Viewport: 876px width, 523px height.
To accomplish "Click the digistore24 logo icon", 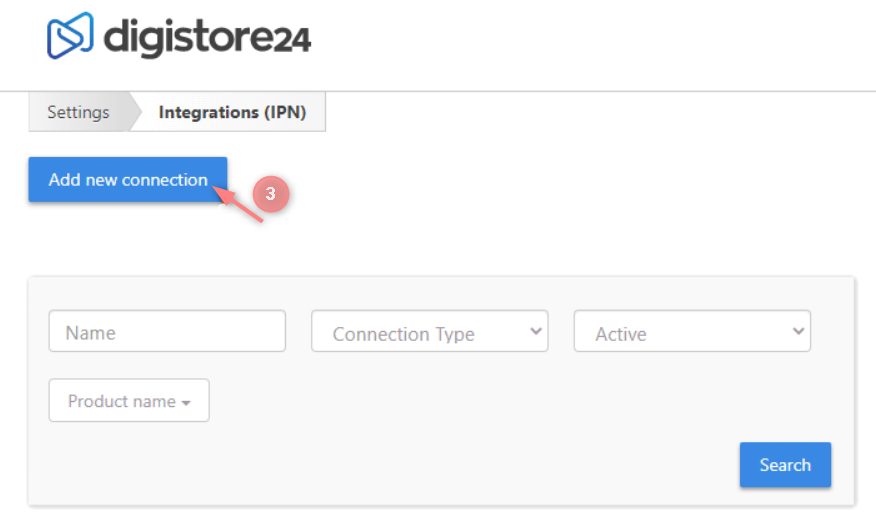I will [70, 35].
